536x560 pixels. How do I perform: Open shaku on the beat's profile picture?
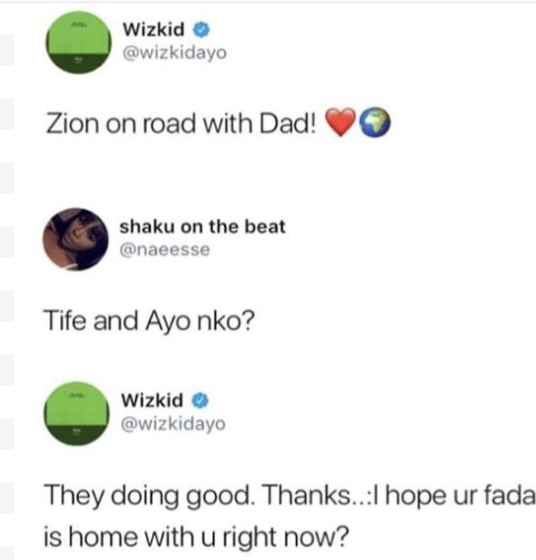click(75, 239)
